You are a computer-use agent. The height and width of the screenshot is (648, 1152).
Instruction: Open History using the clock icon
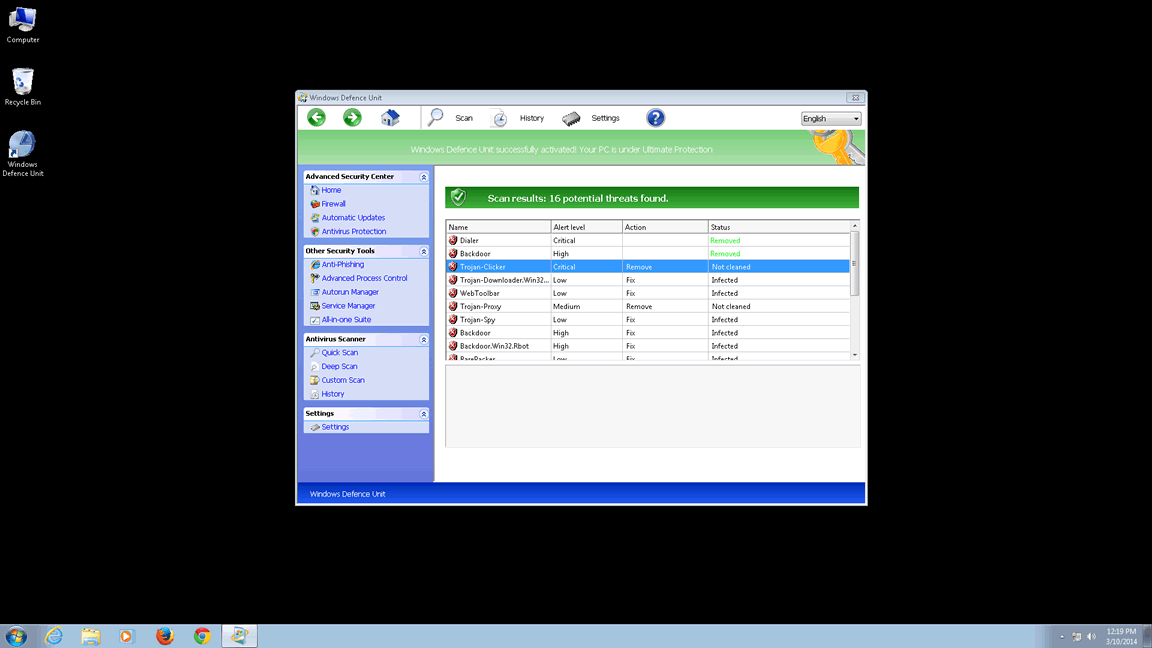[499, 119]
